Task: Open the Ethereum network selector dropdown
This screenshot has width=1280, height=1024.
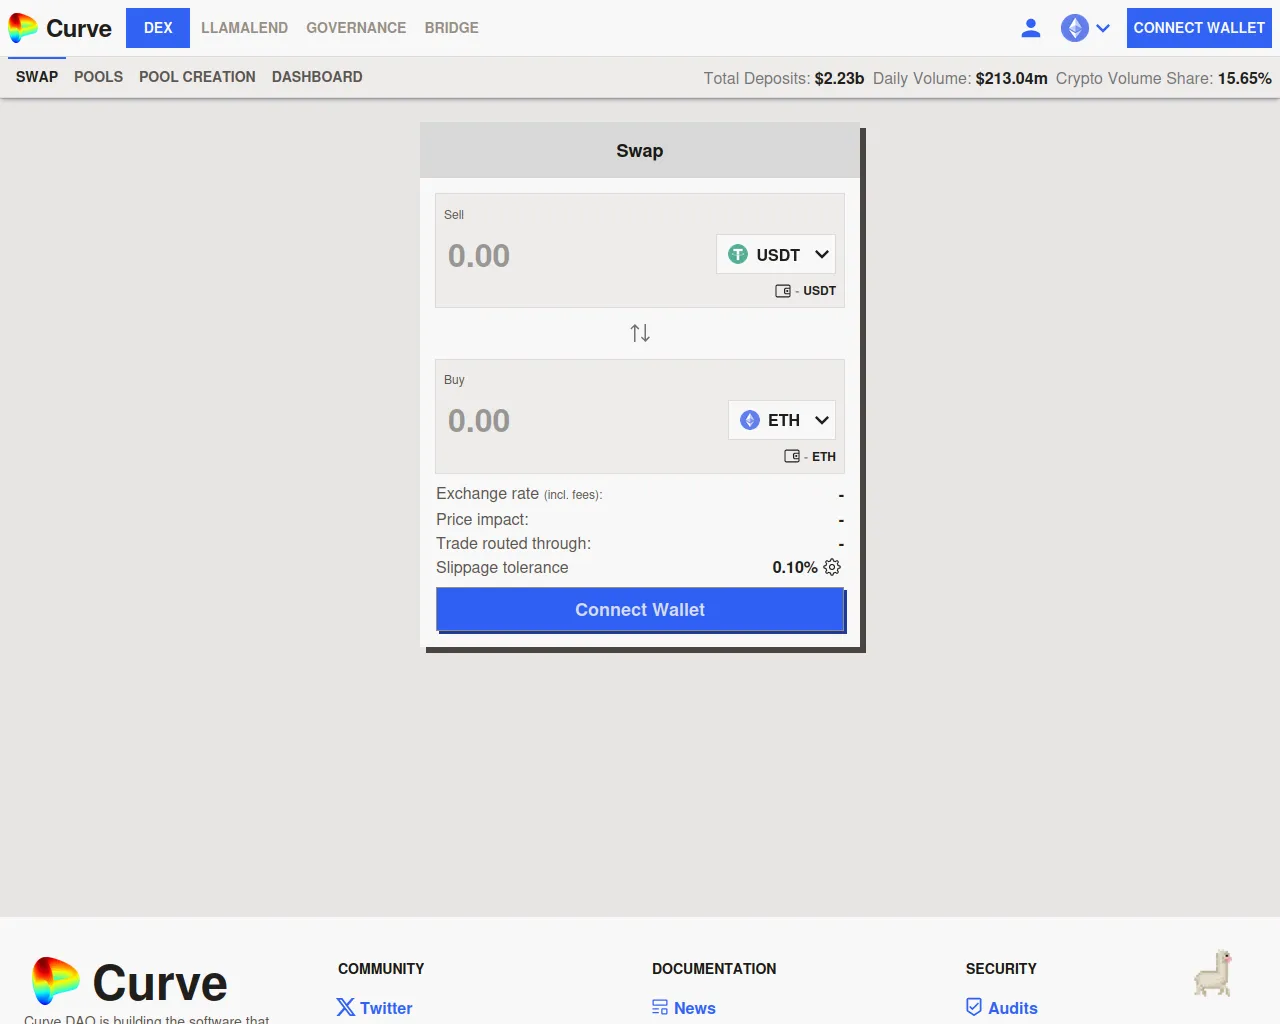Action: 1086,28
